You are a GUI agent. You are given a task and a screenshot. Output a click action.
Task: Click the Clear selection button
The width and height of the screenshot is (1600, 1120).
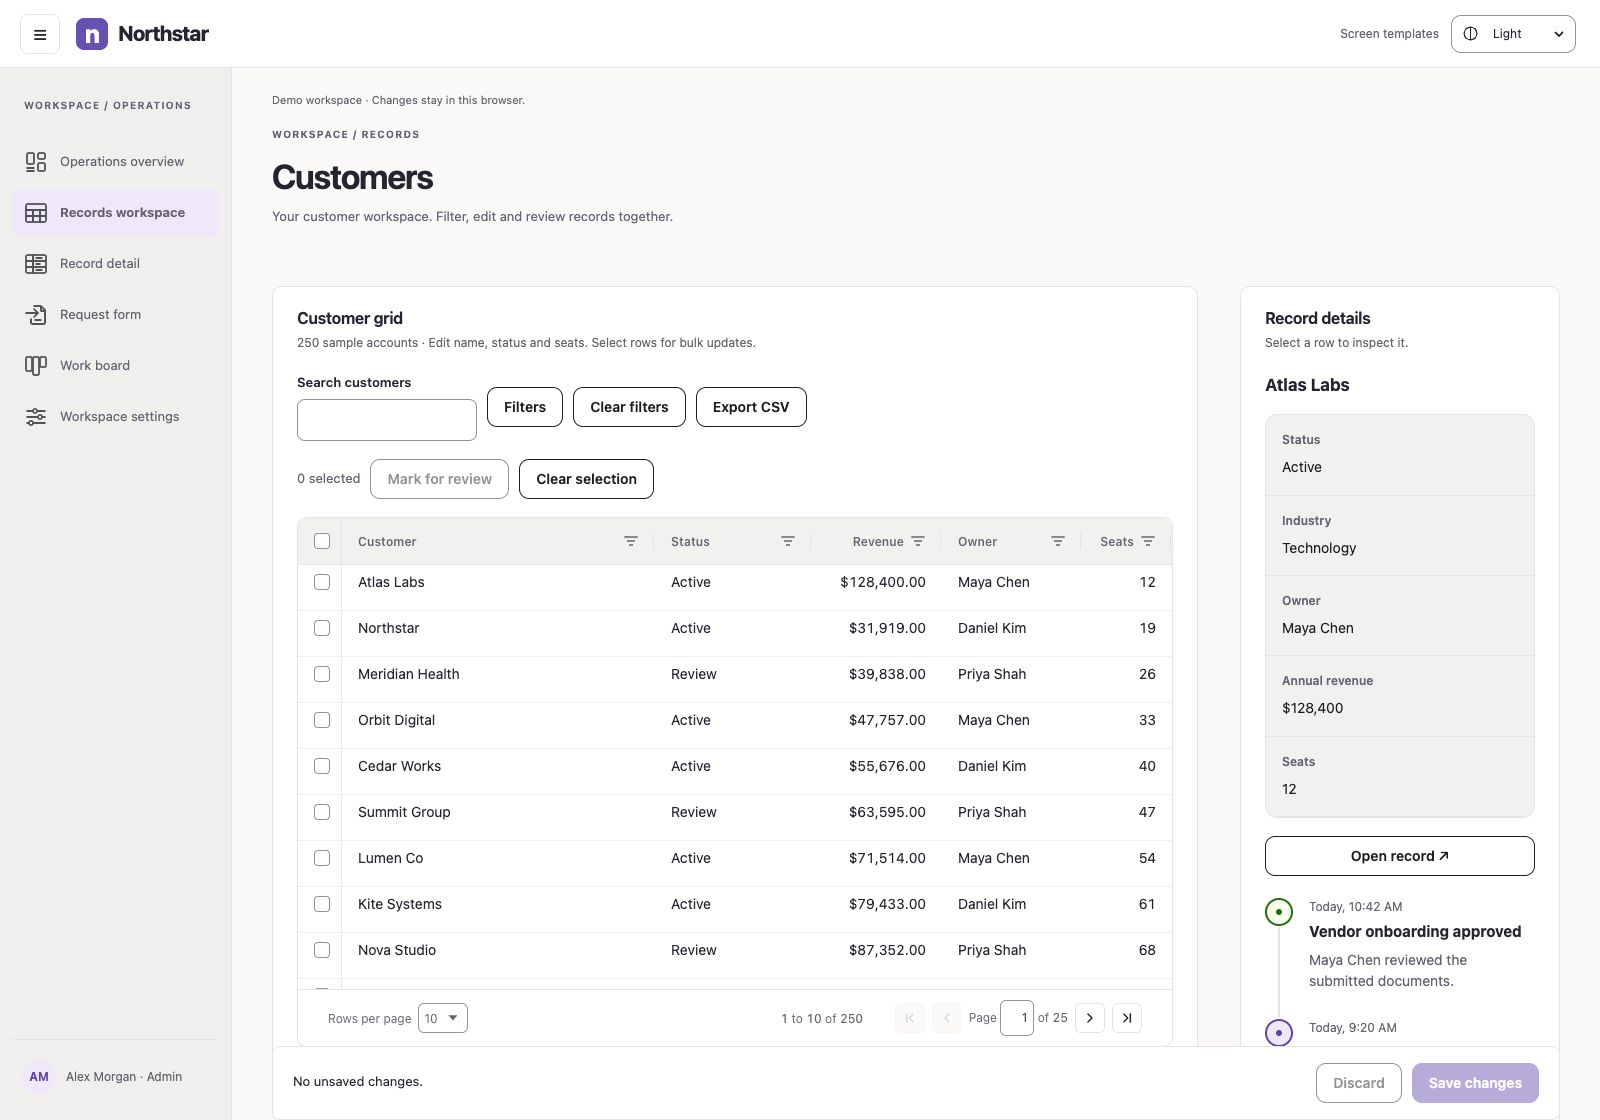coord(586,479)
